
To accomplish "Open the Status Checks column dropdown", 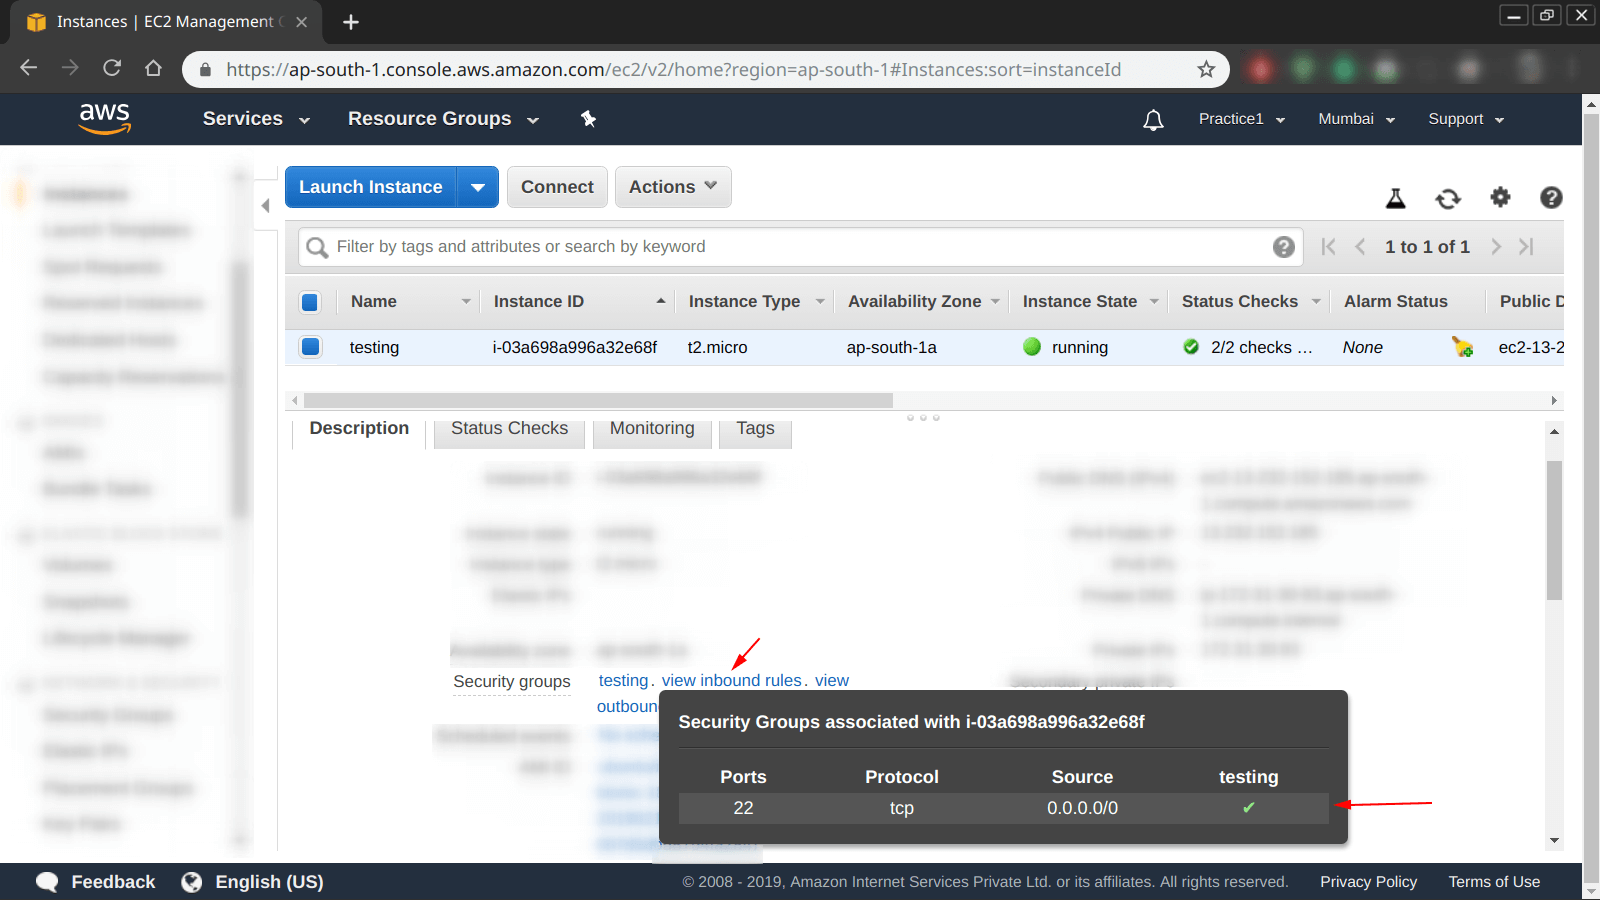I will point(1316,302).
